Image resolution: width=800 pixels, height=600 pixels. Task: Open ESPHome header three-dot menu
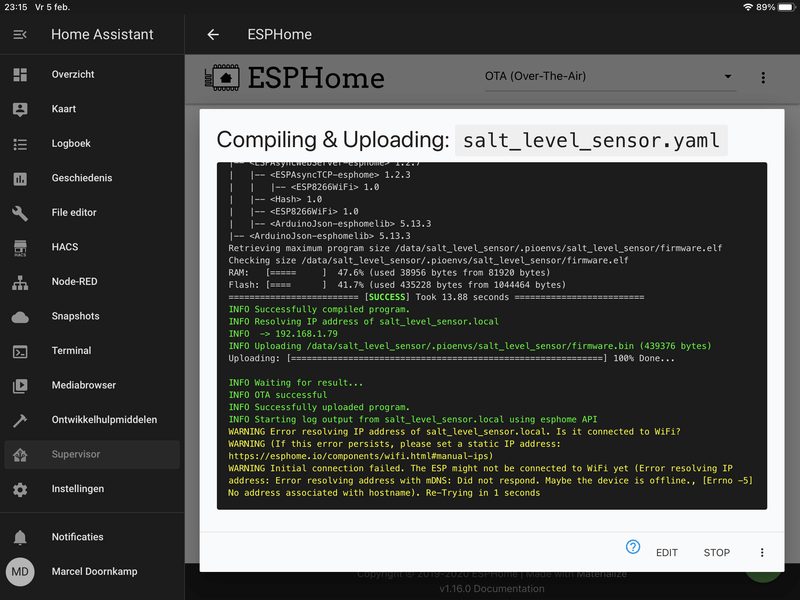coord(763,78)
